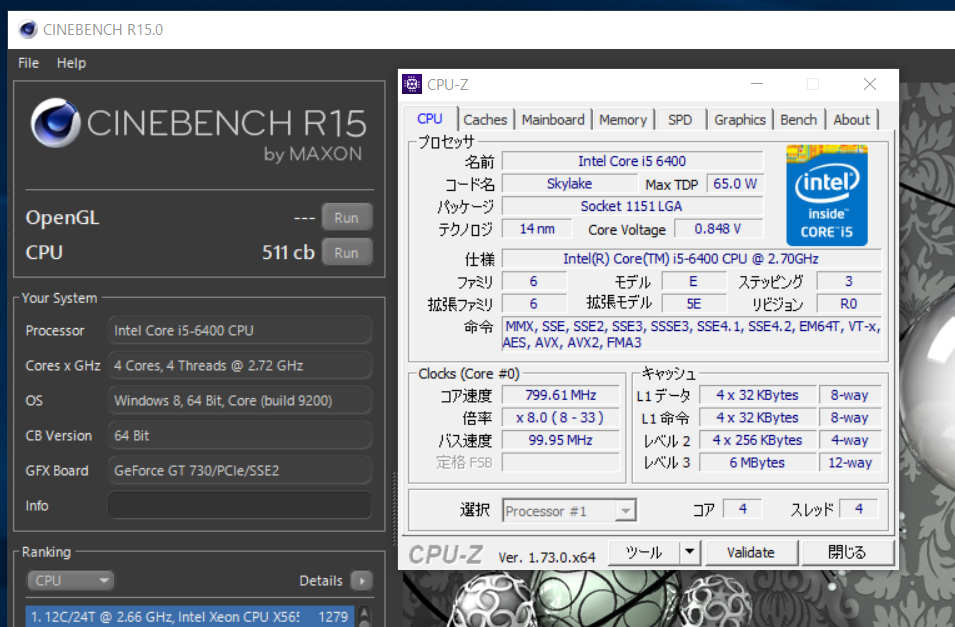This screenshot has width=955, height=627.
Task: Click the instructions field listing MMX, SSE
Action: coord(692,335)
